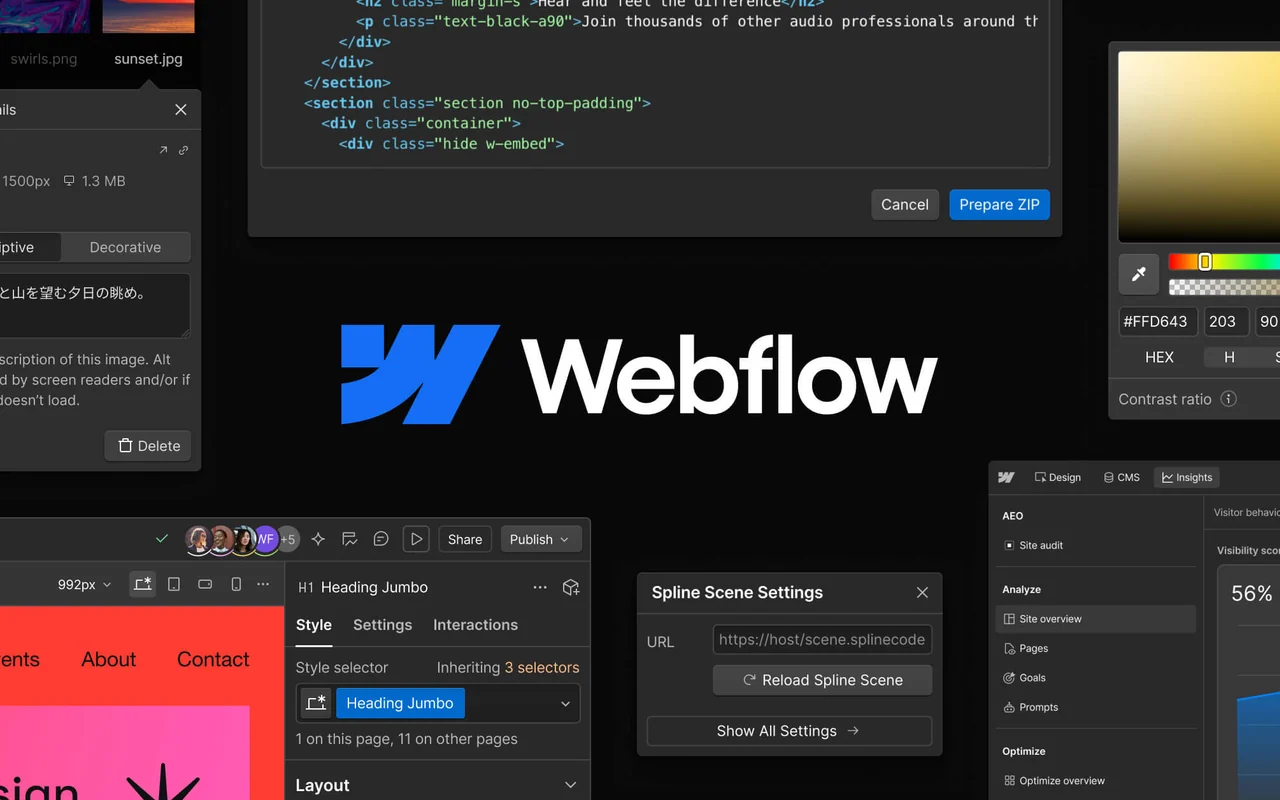Click the Prepare ZIP button
Screen dimensions: 1280x800
(x=999, y=204)
